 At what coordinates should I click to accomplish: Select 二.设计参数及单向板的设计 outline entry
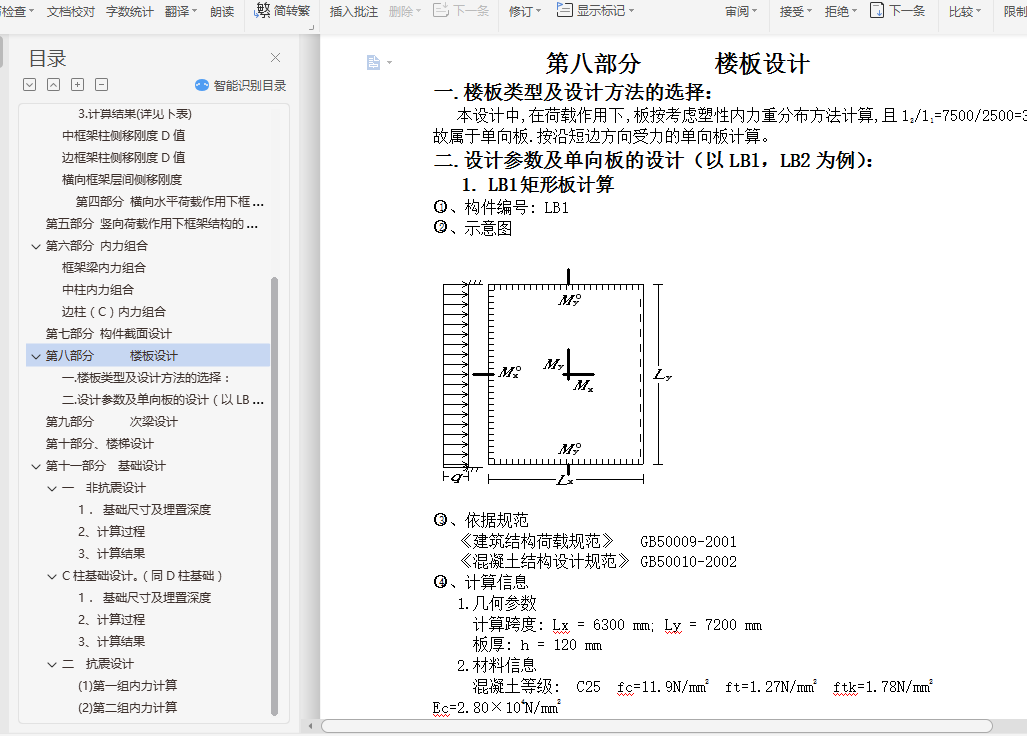click(x=163, y=400)
